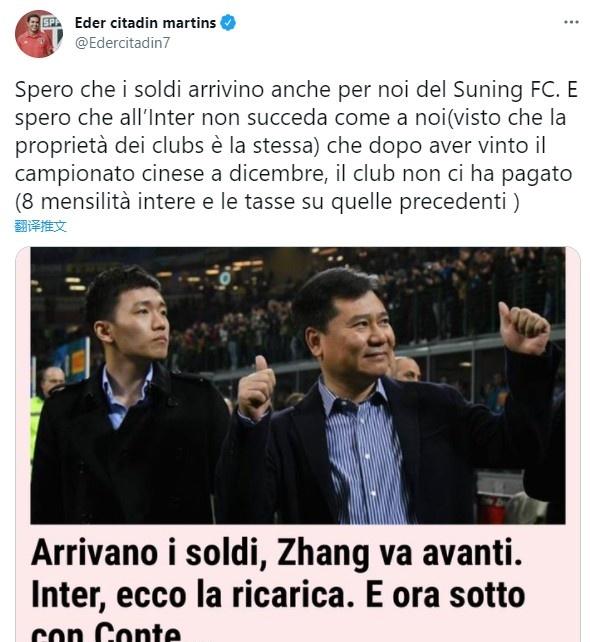The width and height of the screenshot is (590, 642).
Task: Click the tweet line starting '(8 mensilità intere'
Action: (267, 201)
